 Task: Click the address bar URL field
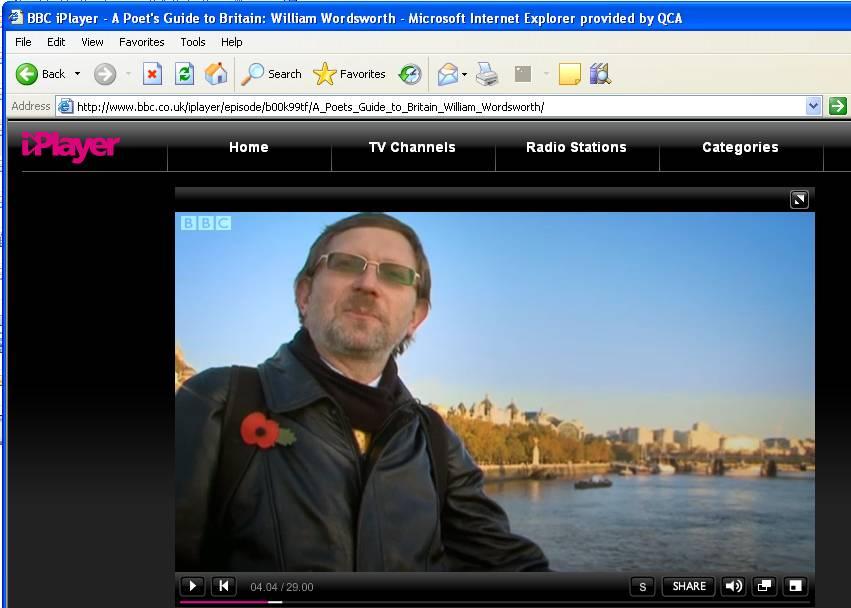[431, 106]
